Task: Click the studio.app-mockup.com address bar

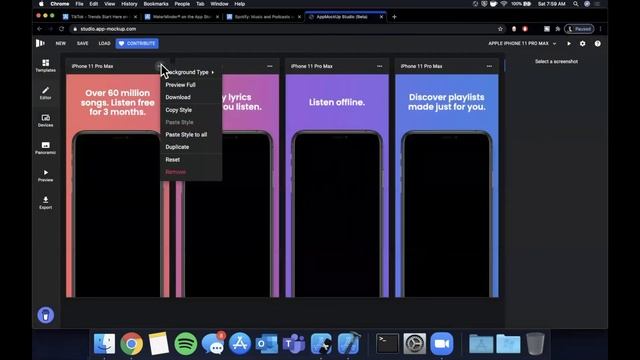Action: pyautogui.click(x=286, y=29)
